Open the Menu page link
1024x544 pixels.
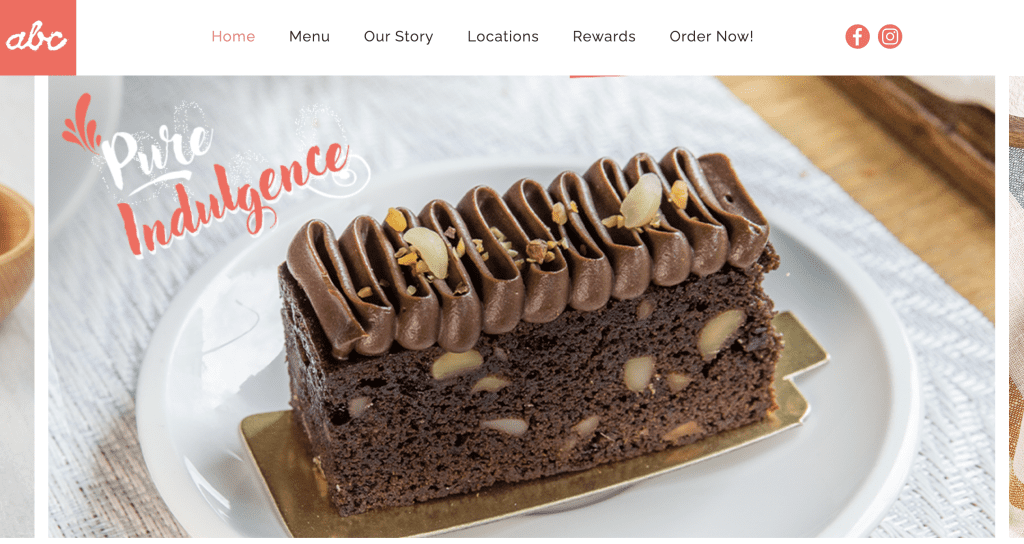click(310, 37)
